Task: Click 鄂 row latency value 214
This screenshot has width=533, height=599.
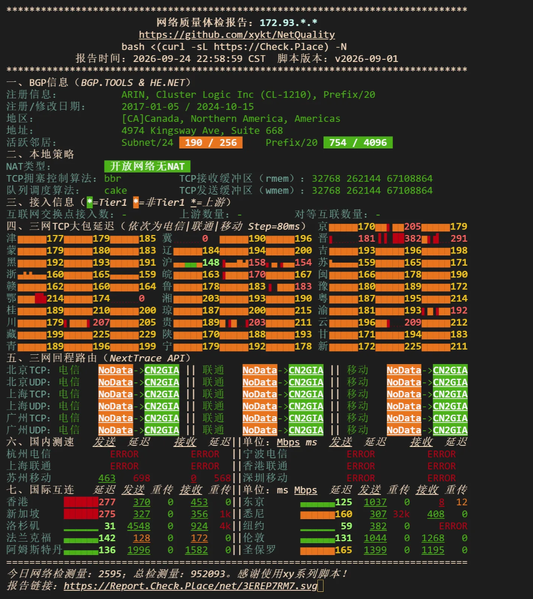Action: [55, 298]
